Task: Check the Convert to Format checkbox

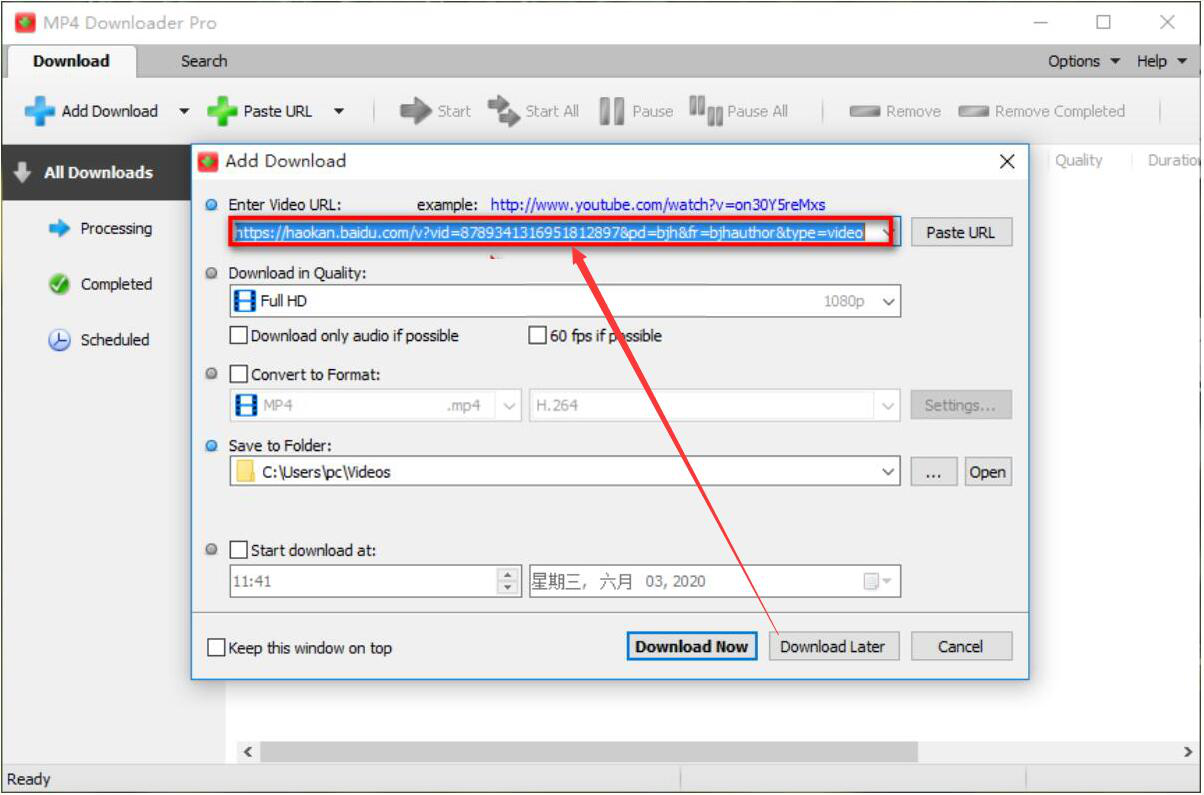Action: click(x=239, y=374)
